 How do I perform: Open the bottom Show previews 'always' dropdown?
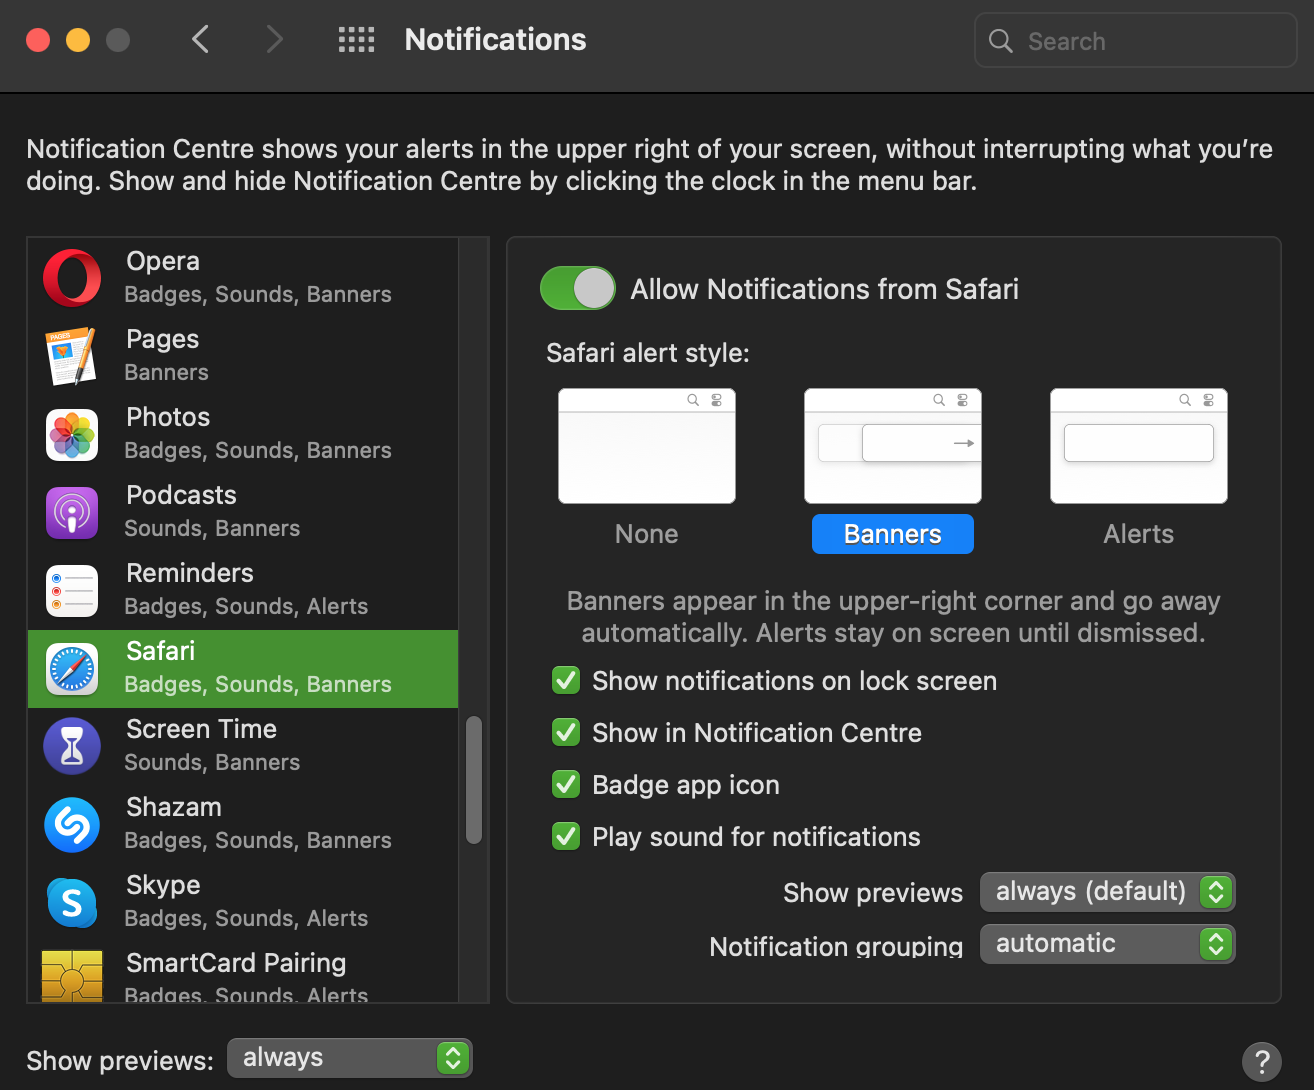(x=350, y=1058)
